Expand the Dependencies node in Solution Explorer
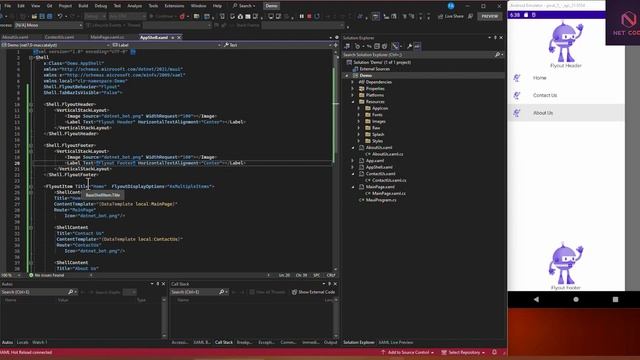The height and width of the screenshot is (360, 640). pos(353,82)
